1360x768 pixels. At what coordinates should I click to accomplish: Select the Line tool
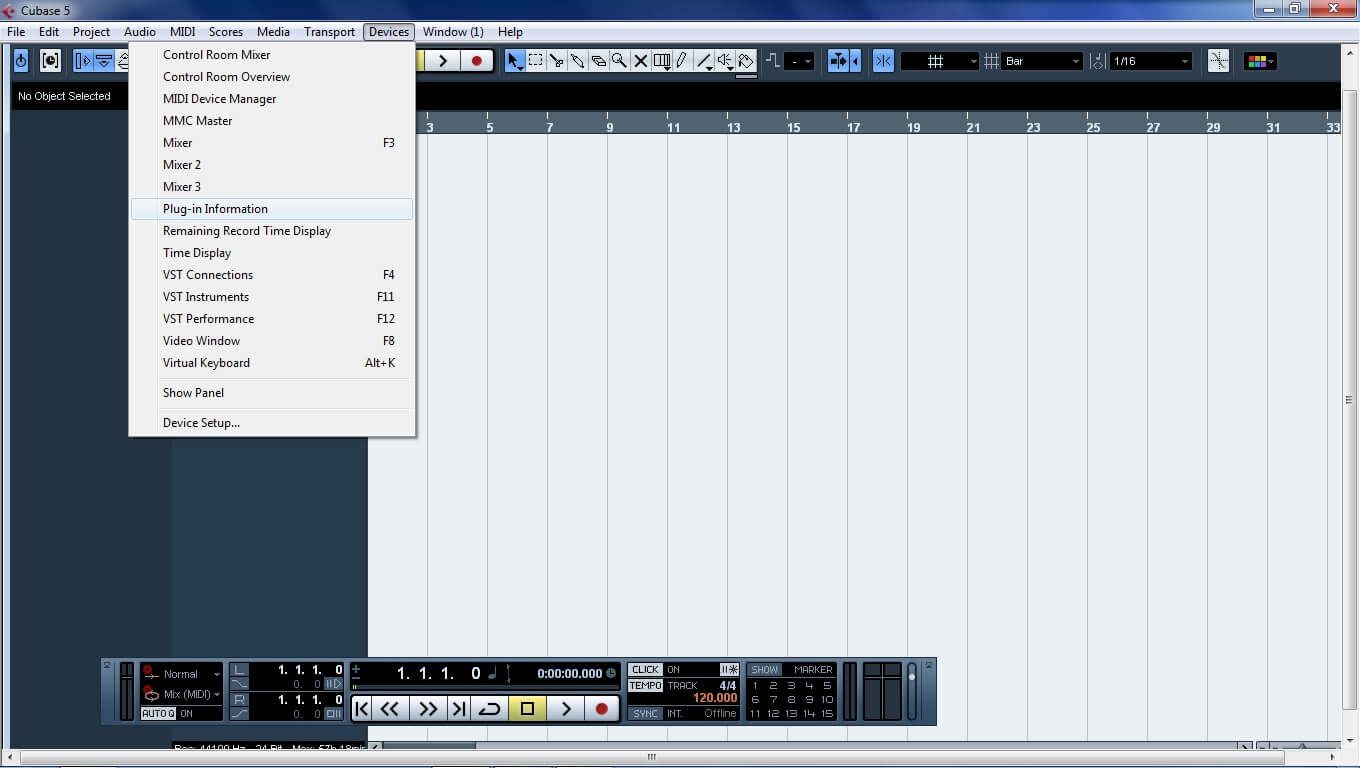(704, 61)
